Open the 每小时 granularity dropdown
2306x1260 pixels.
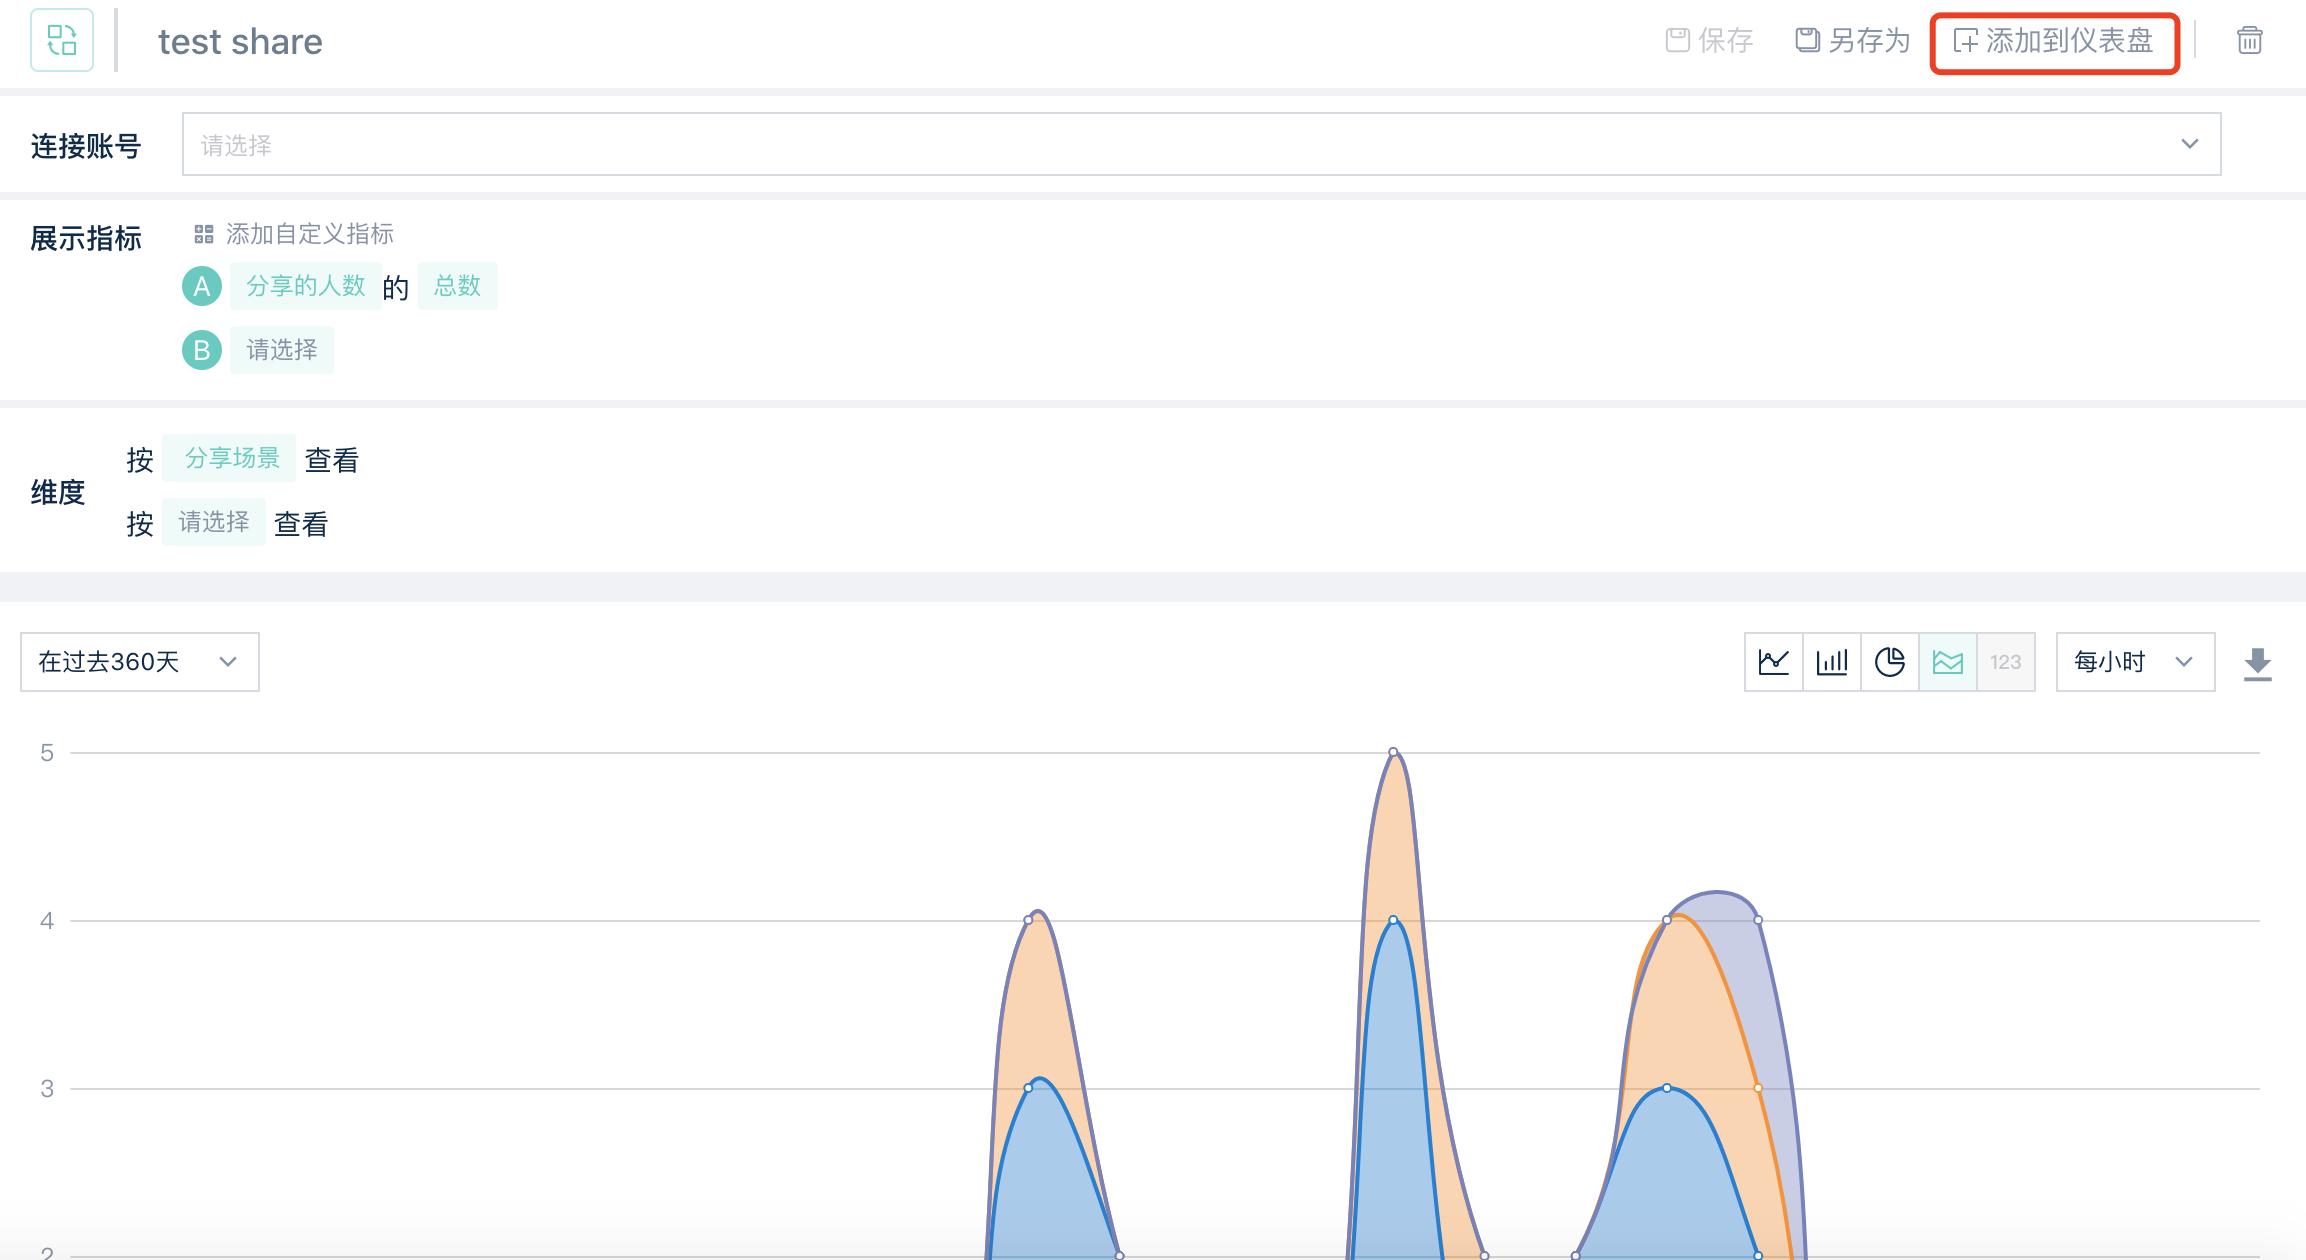point(2135,662)
